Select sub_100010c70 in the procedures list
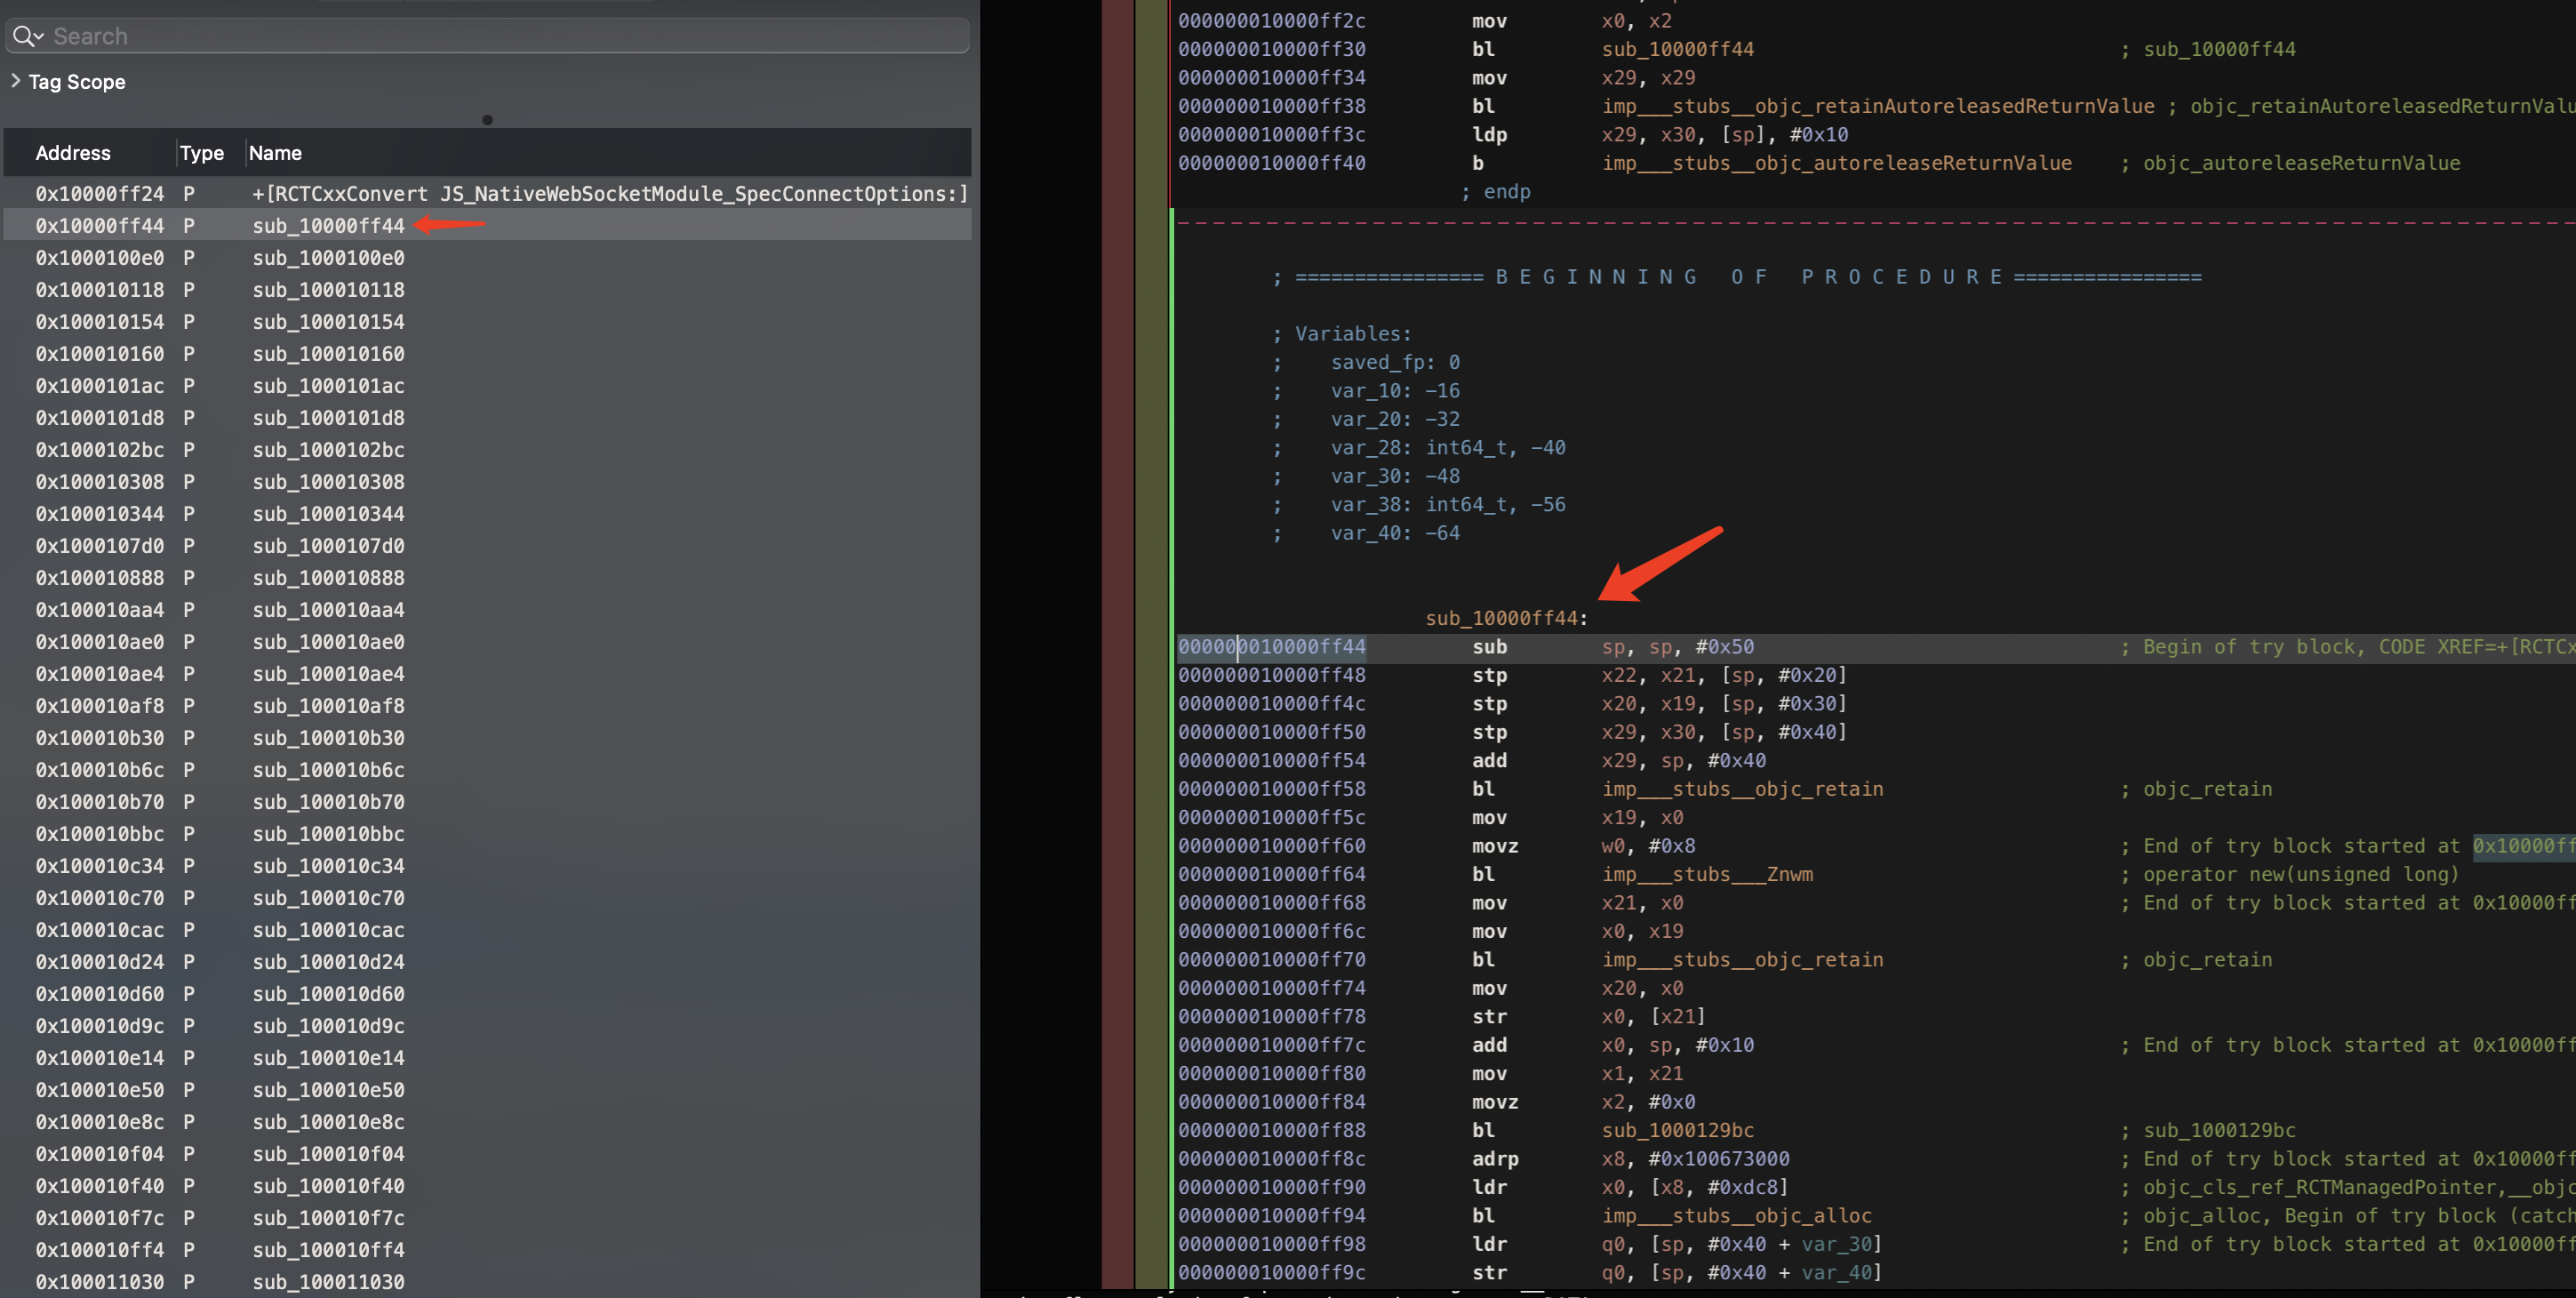 pos(487,897)
